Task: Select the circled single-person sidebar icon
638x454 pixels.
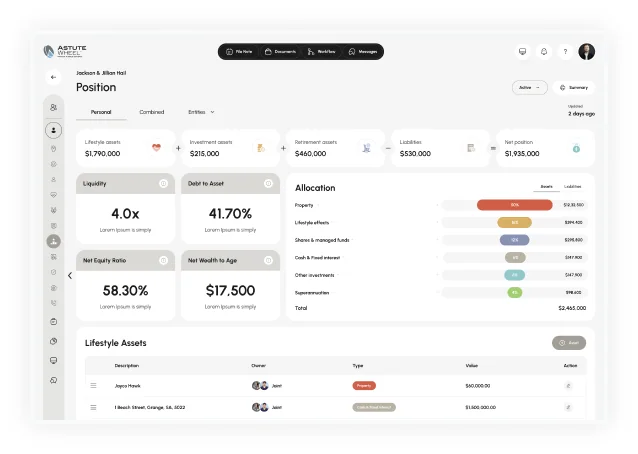Action: coord(53,130)
